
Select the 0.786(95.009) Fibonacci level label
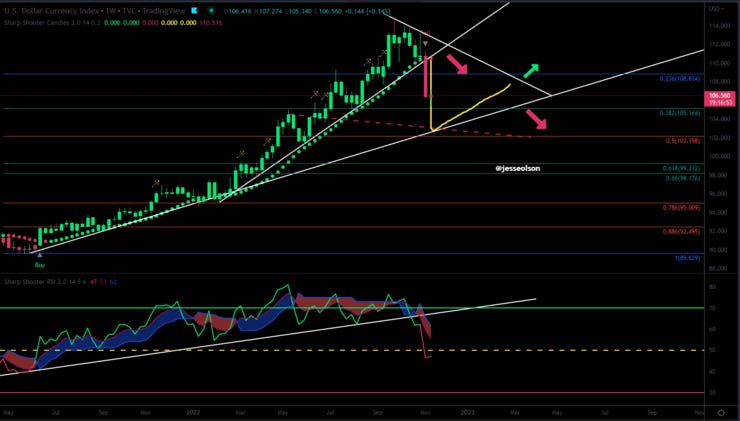click(x=681, y=208)
